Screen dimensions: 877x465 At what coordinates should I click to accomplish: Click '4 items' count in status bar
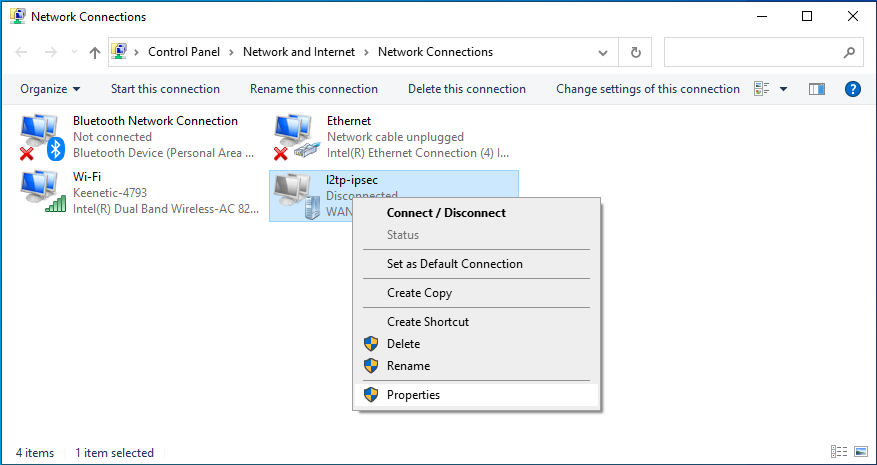pos(35,452)
